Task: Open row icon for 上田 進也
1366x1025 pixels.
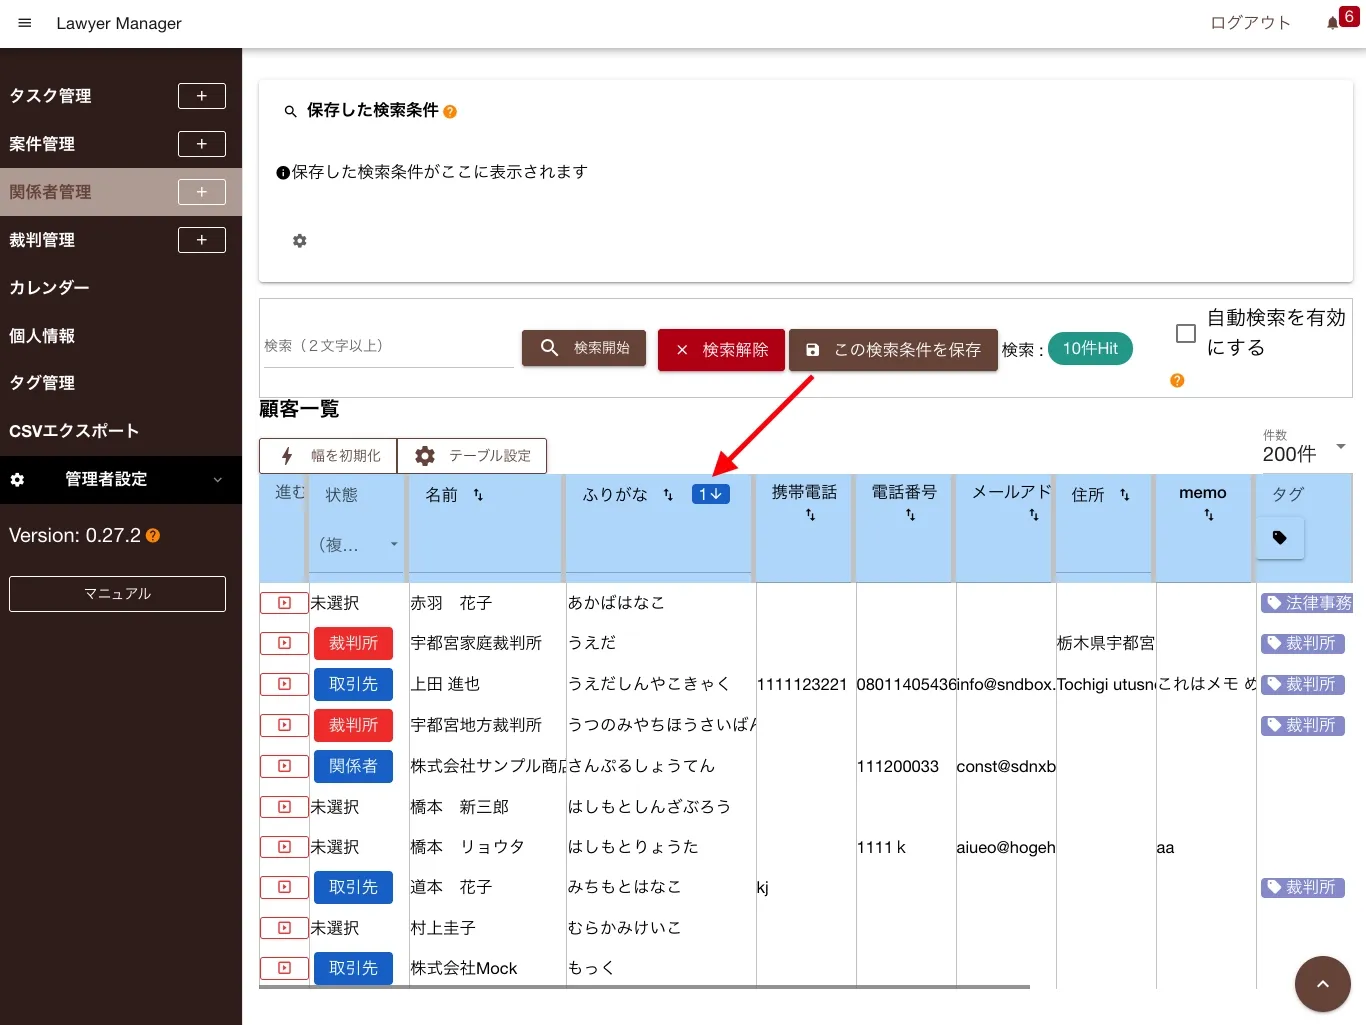Action: point(284,684)
